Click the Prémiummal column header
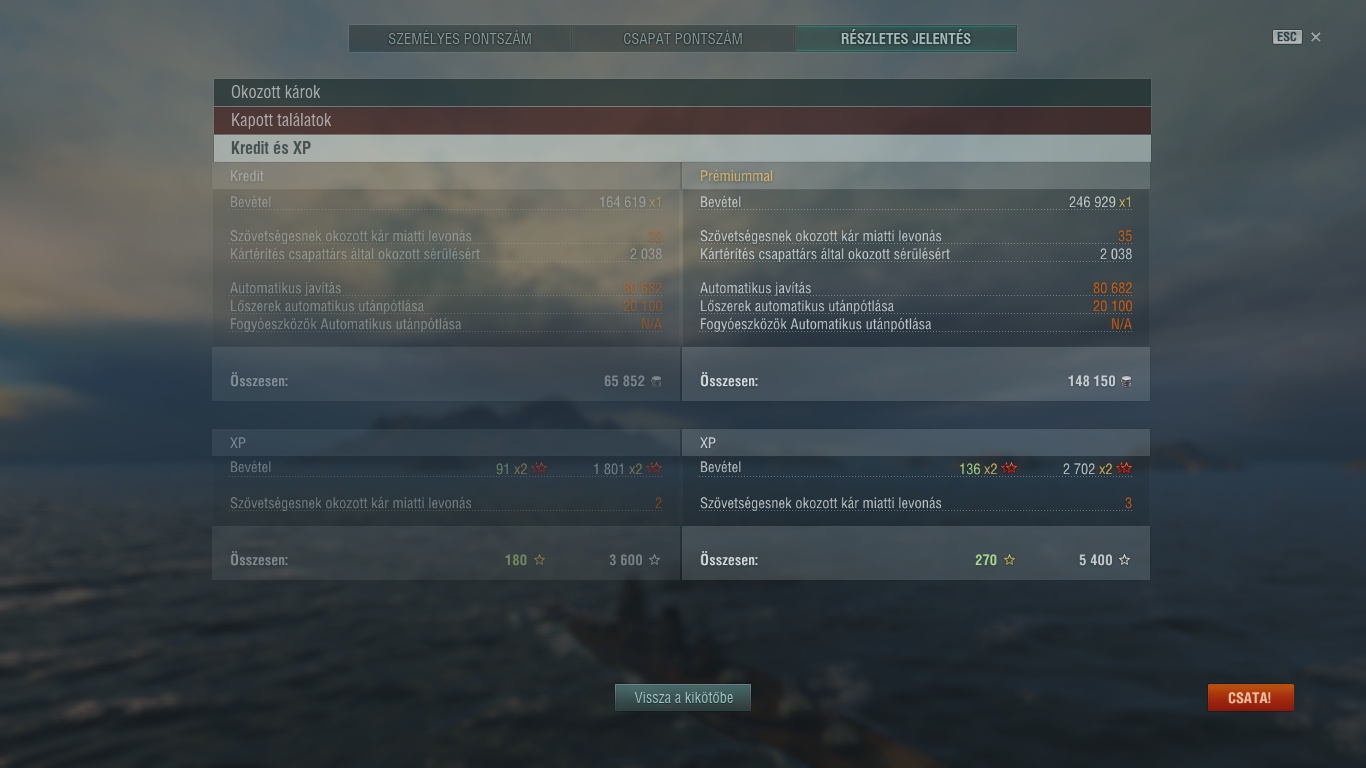Screen dimensions: 1366x768 (x=736, y=176)
